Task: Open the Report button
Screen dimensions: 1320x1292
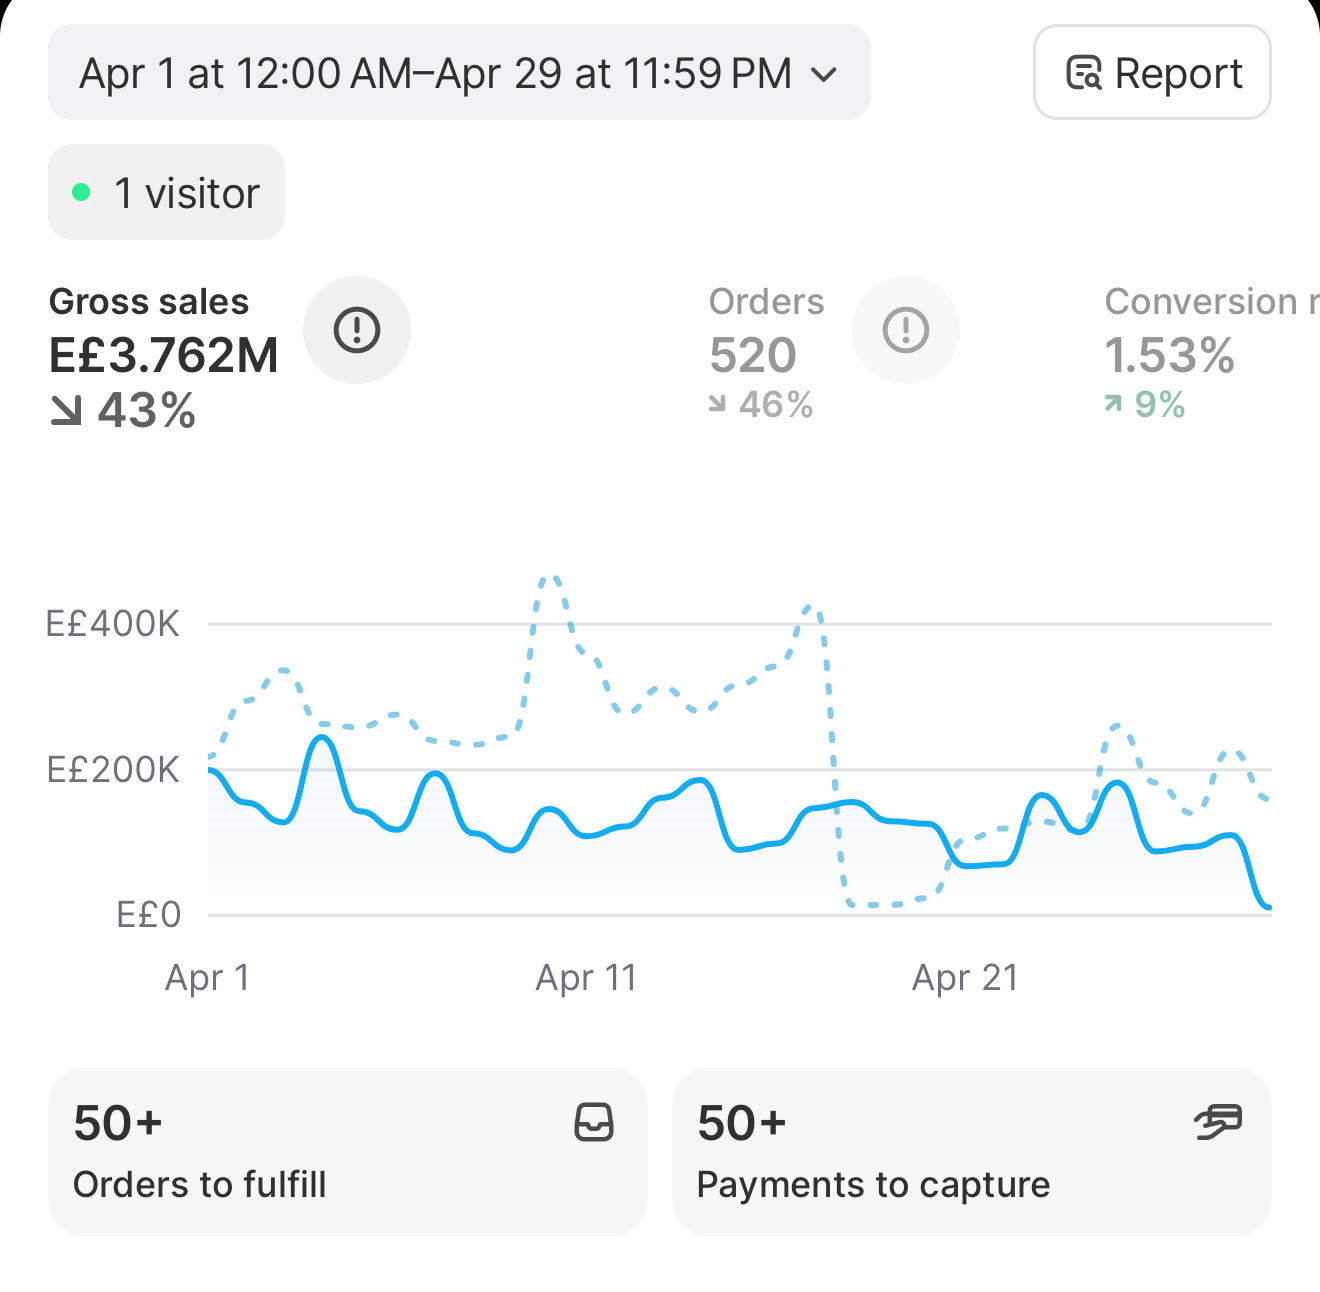Action: click(x=1152, y=72)
